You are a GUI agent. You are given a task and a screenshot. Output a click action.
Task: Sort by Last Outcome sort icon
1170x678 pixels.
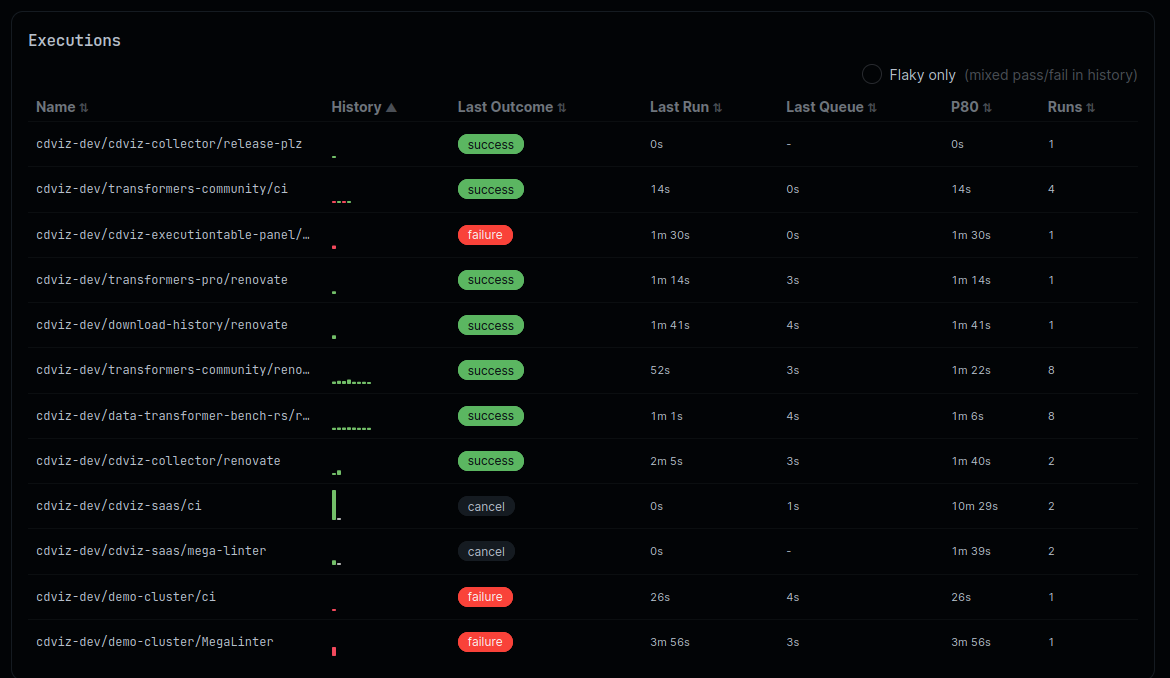tap(562, 107)
